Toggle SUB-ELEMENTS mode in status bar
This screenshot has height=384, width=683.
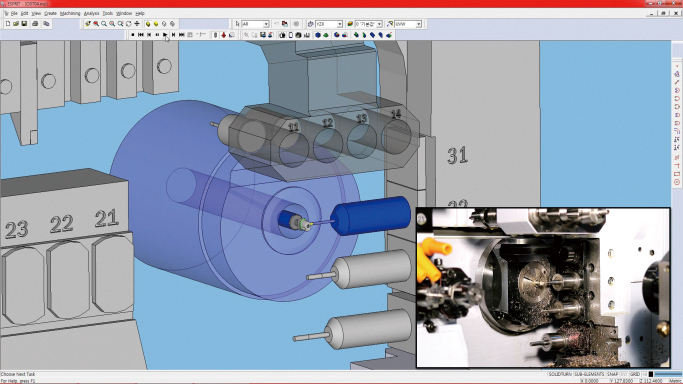589,374
